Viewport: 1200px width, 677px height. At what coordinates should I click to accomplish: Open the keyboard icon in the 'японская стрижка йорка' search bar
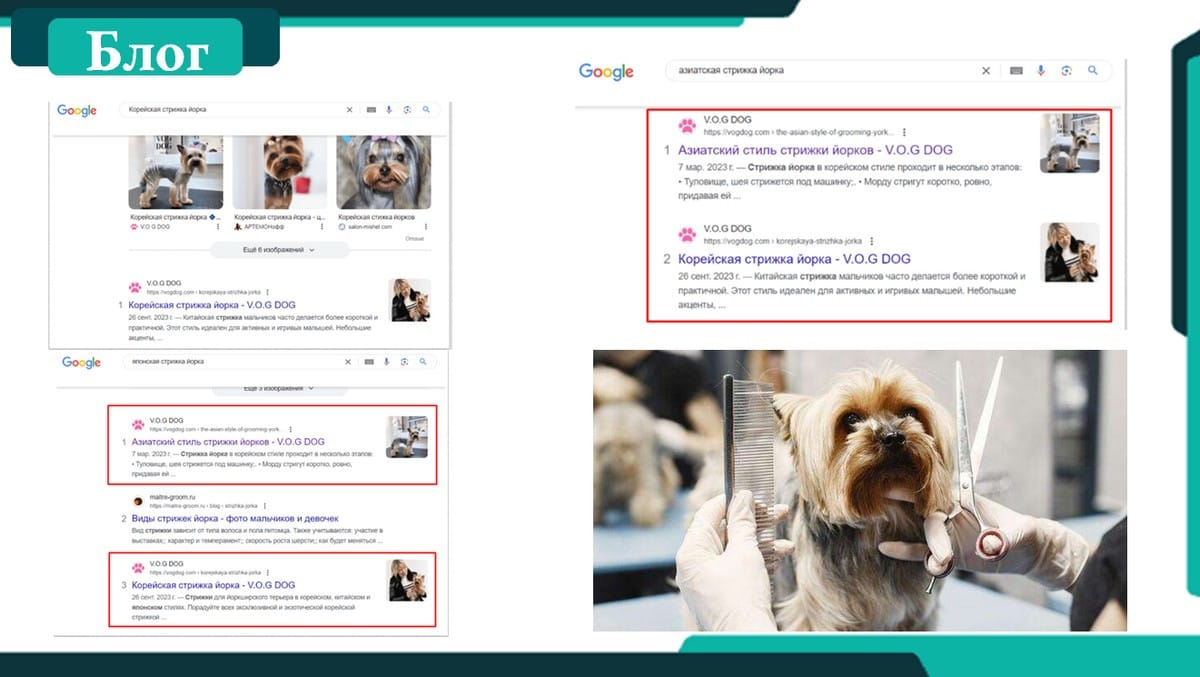(369, 362)
